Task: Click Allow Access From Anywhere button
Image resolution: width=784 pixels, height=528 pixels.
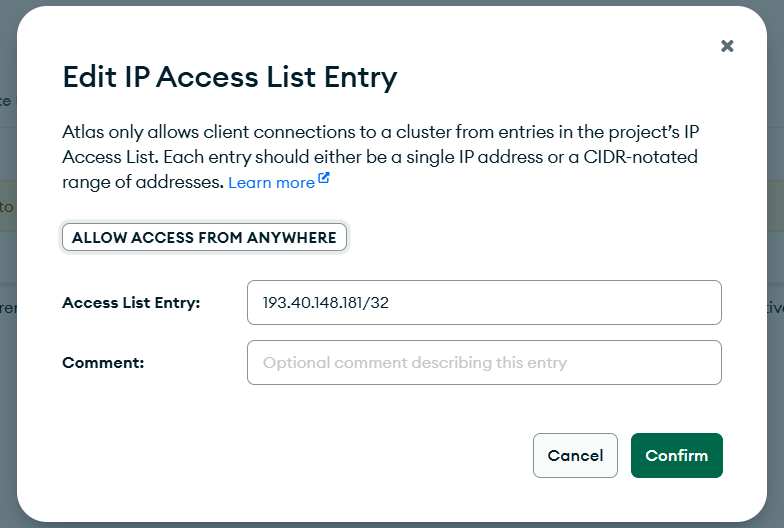Action: pos(204,238)
